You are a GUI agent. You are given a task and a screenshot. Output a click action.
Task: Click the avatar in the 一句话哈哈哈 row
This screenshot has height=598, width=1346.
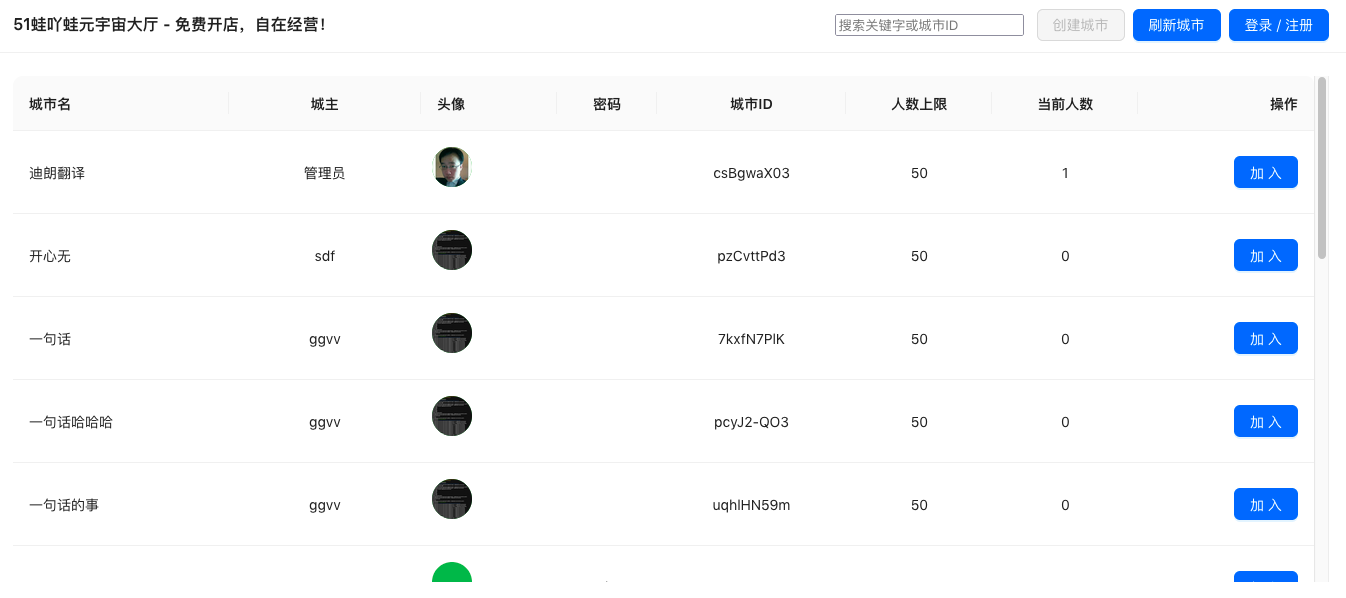[x=452, y=416]
